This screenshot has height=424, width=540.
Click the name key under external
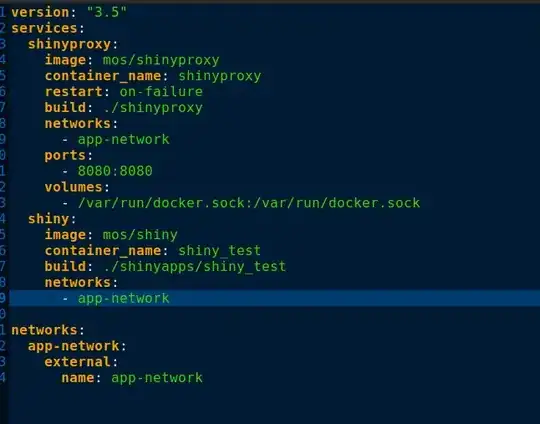pyautogui.click(x=77, y=378)
